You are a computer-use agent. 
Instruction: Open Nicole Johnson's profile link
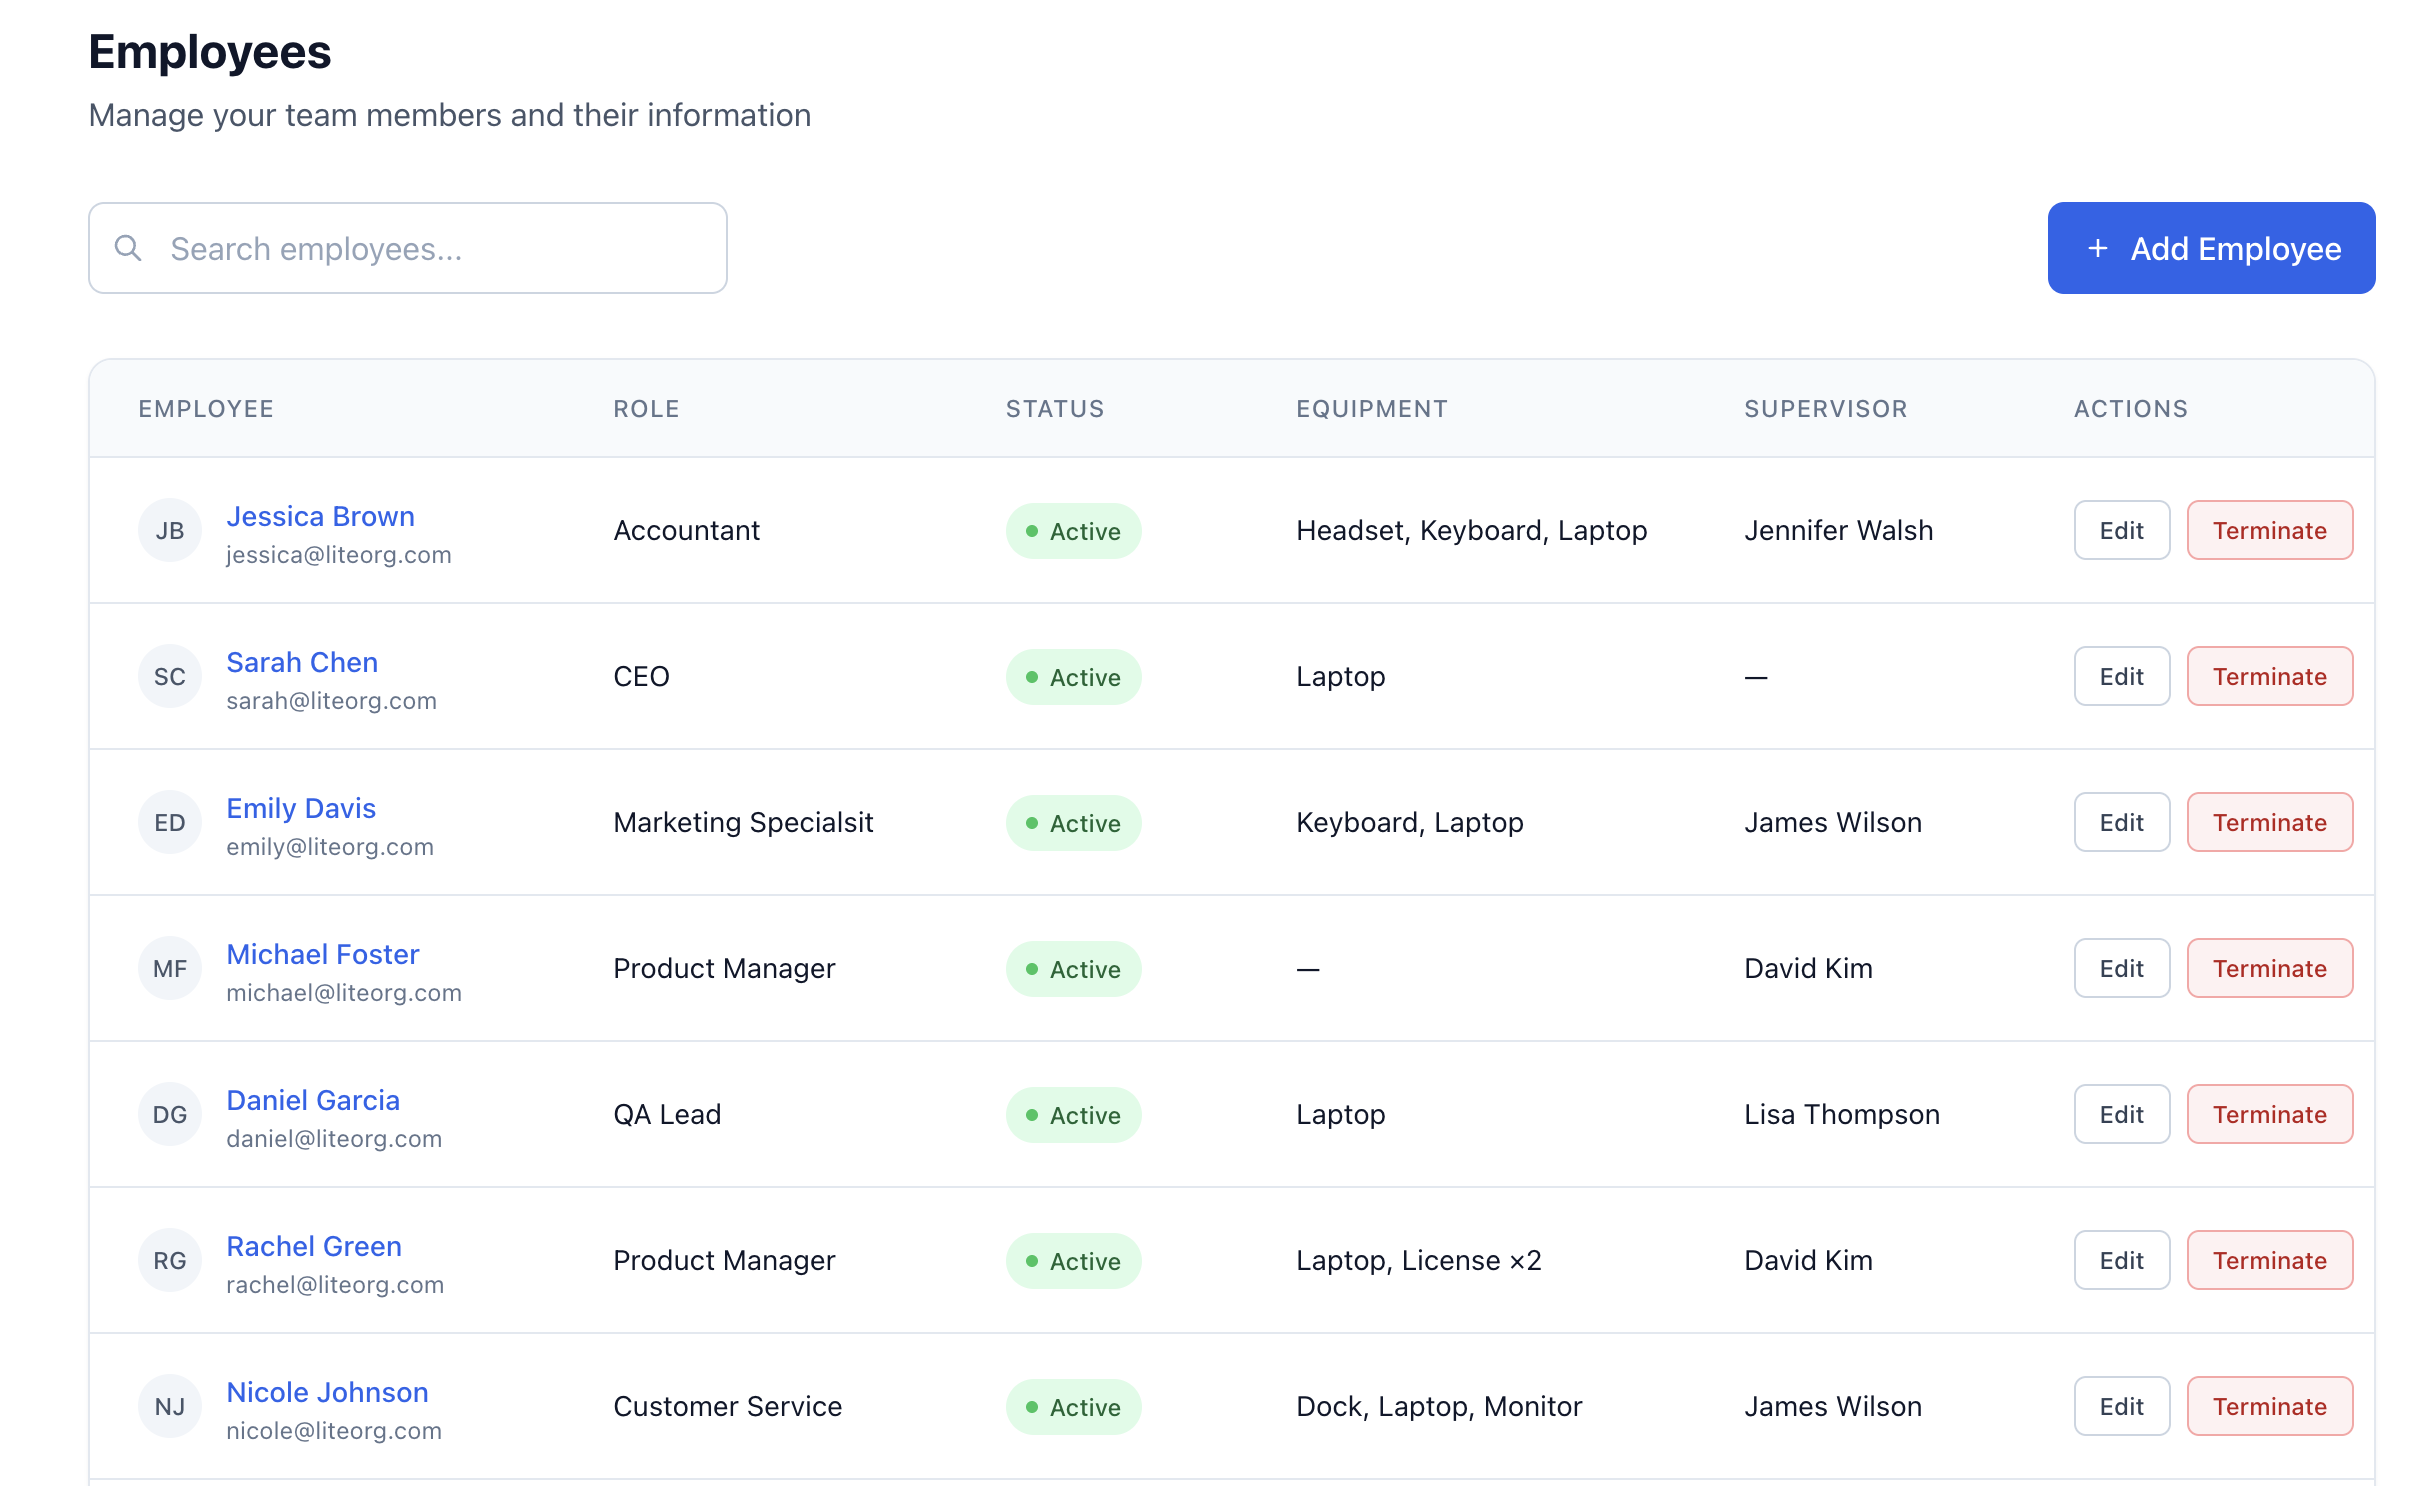coord(327,1392)
